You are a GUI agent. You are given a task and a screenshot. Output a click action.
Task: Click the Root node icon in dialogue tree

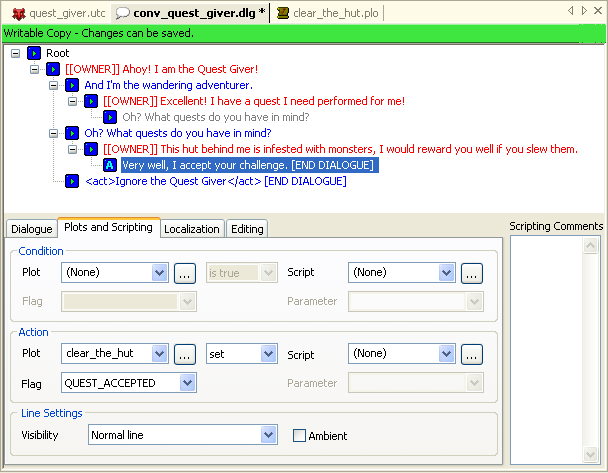click(33, 53)
